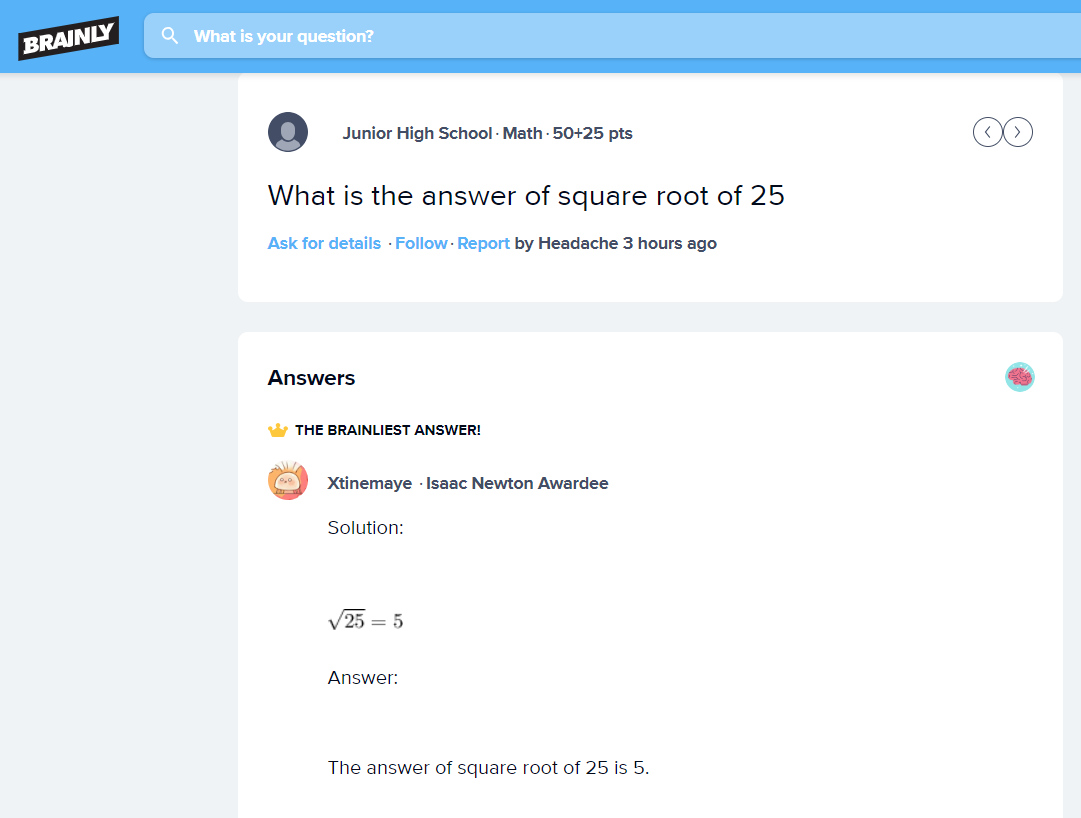Screen dimensions: 1081x818
Task: Open Headache's user profile
Action: click(x=578, y=243)
